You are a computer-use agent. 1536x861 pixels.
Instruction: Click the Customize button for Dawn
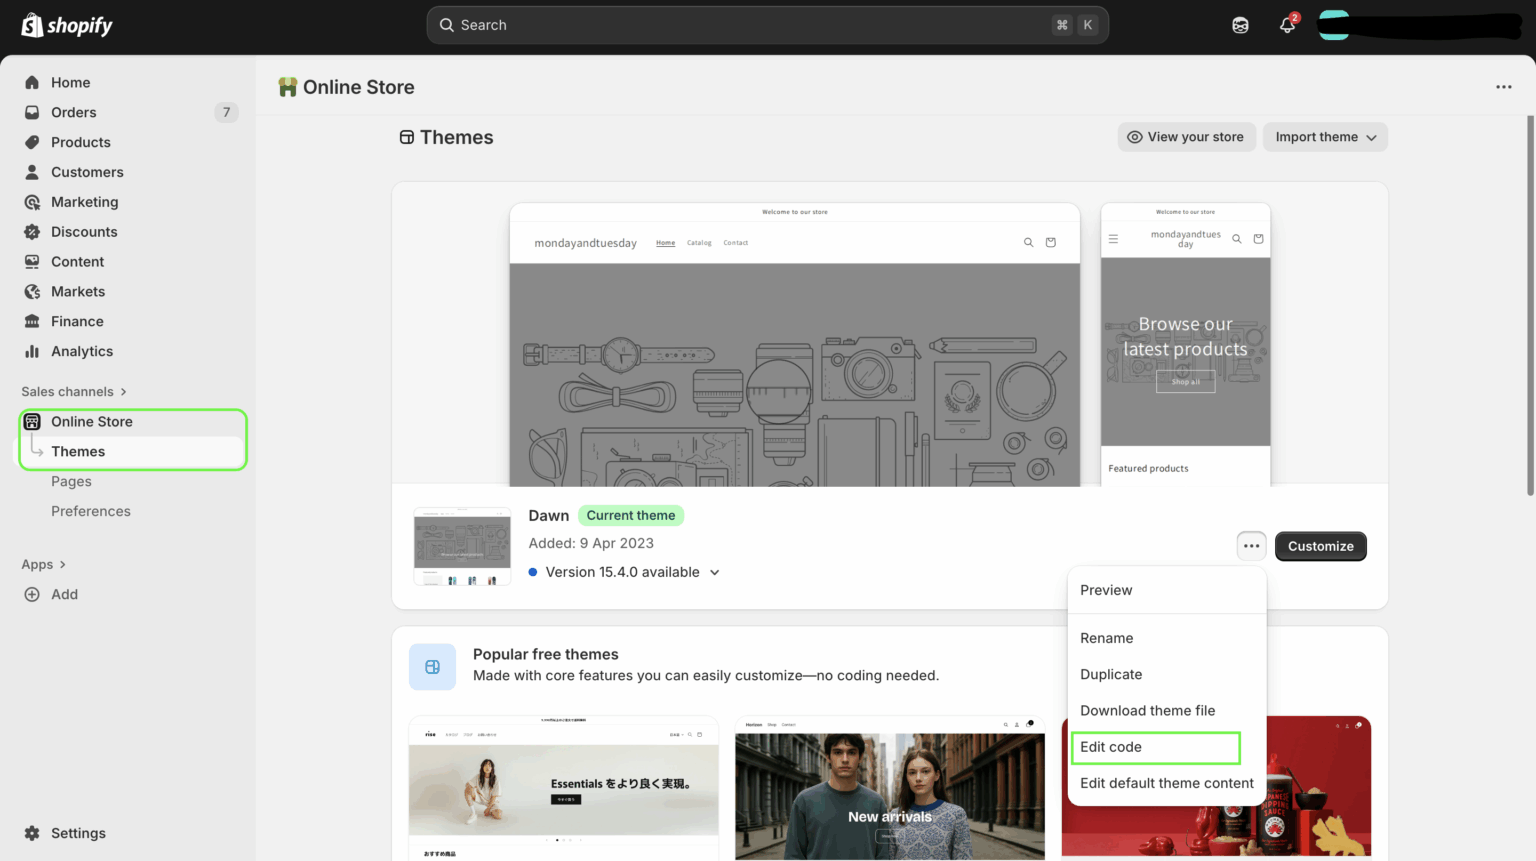coord(1320,546)
